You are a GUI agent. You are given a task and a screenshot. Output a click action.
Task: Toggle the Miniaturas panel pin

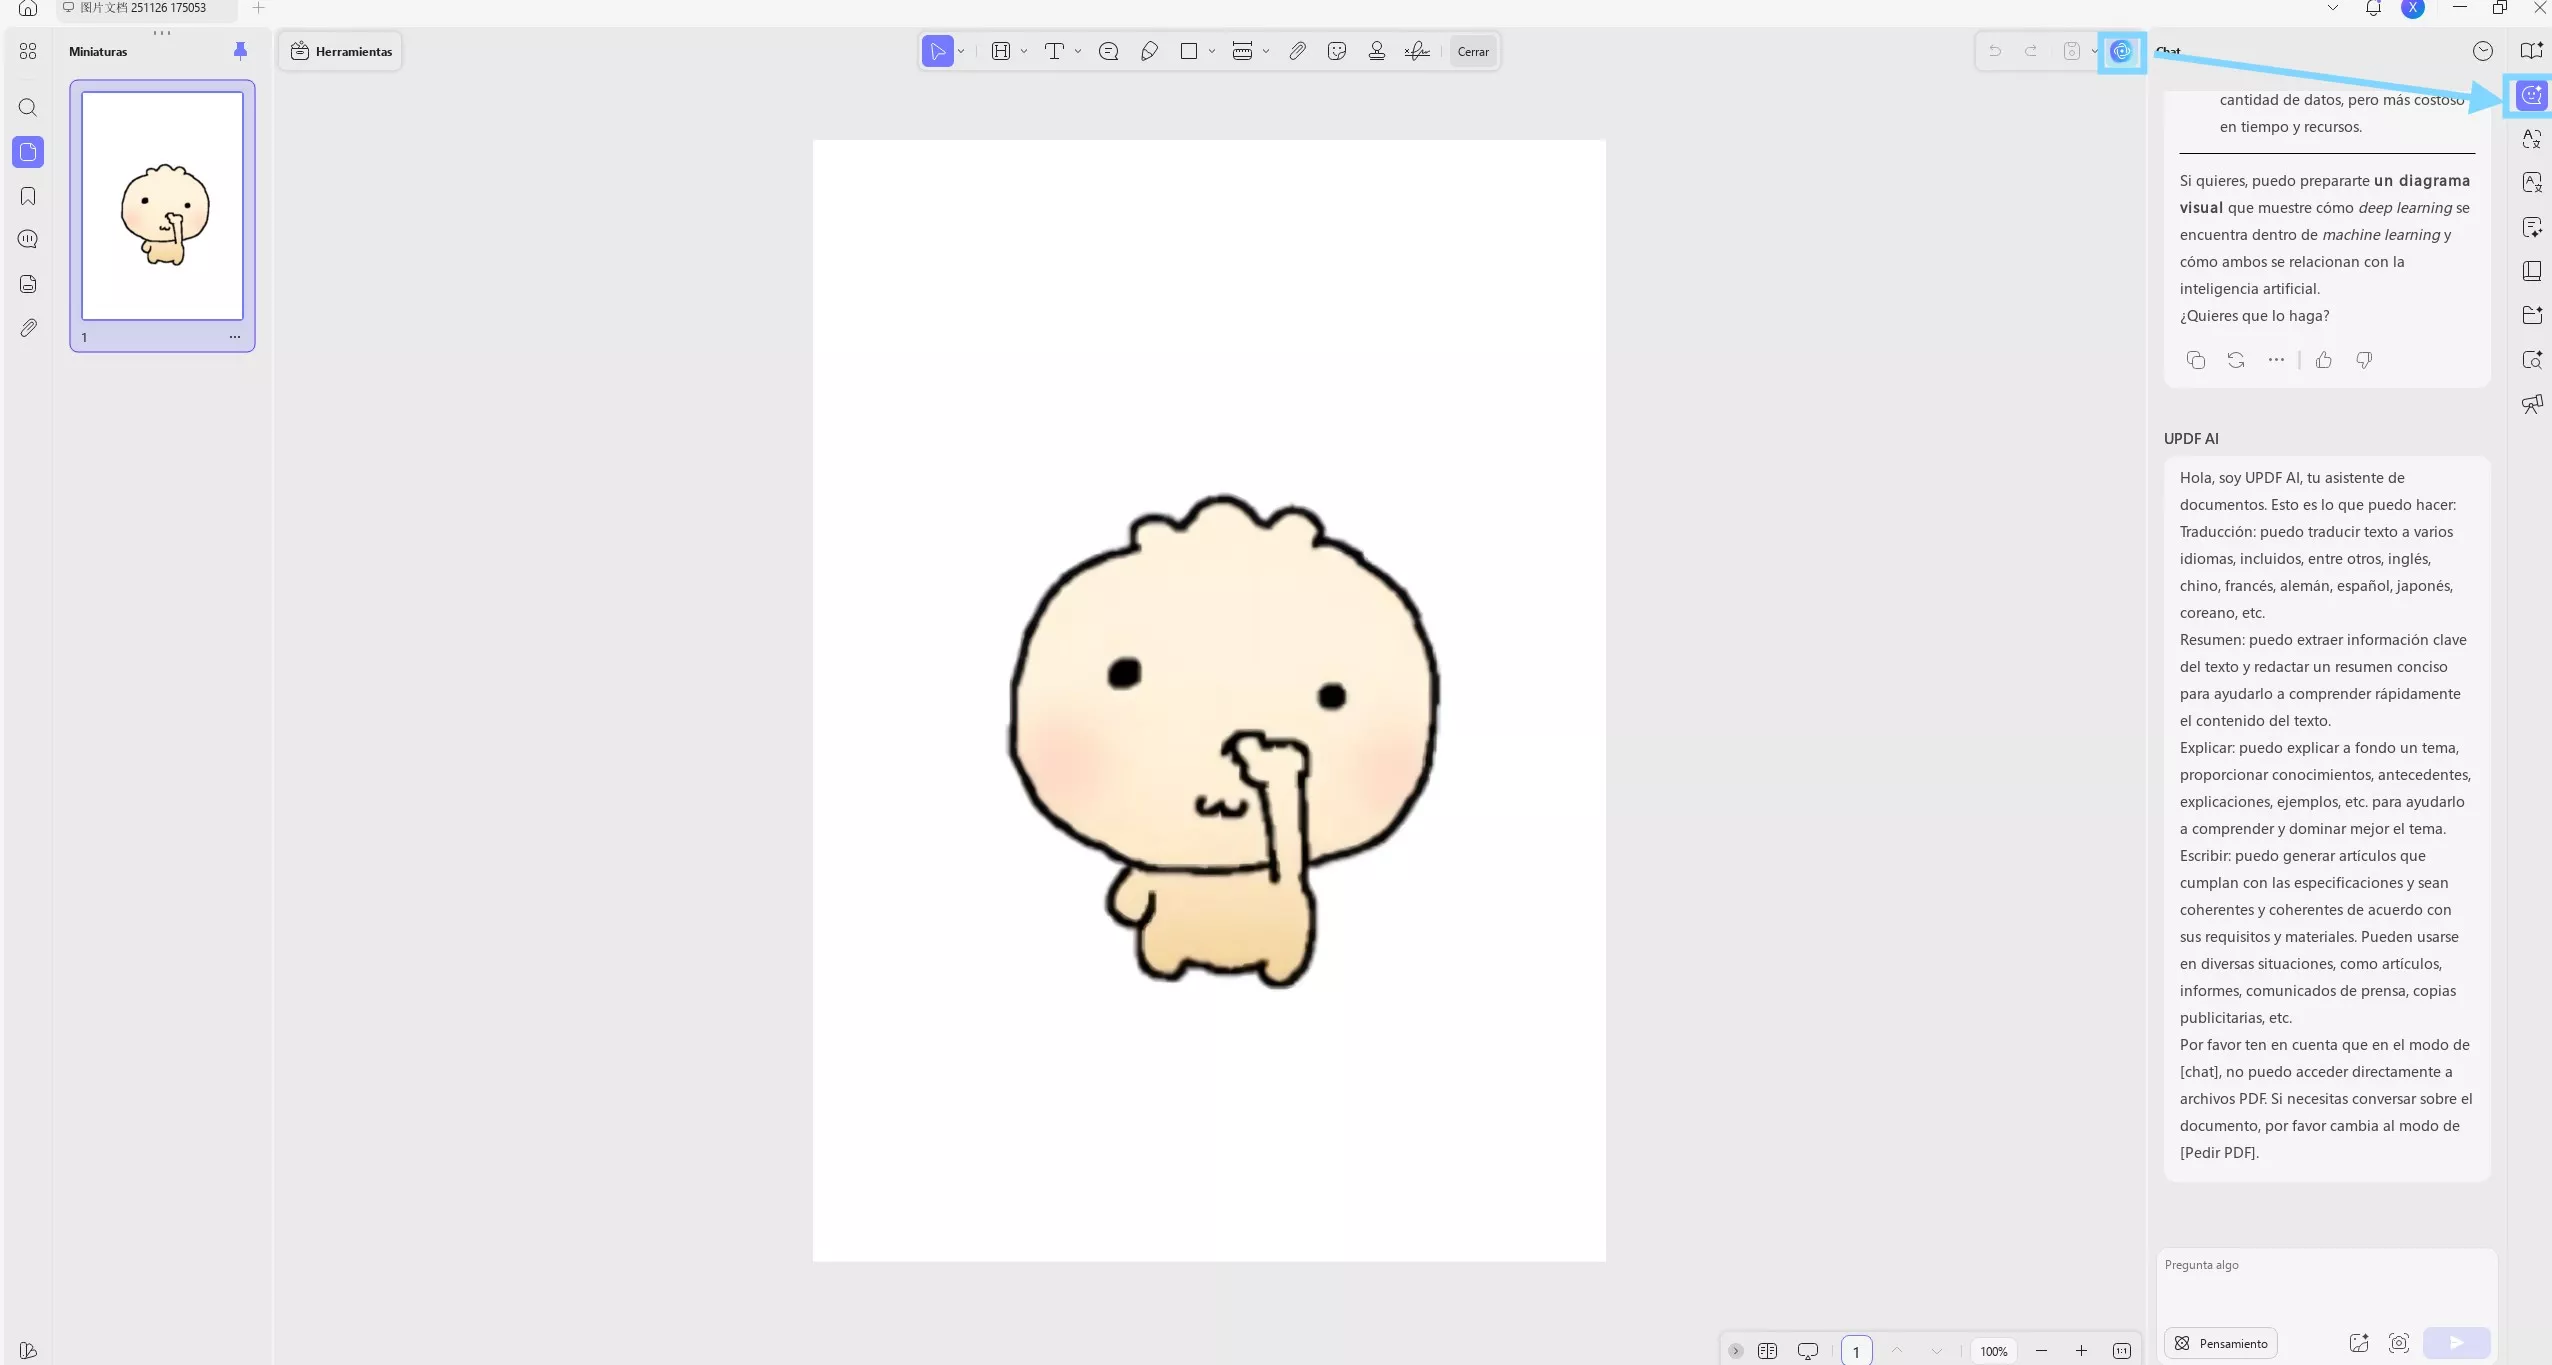tap(240, 51)
